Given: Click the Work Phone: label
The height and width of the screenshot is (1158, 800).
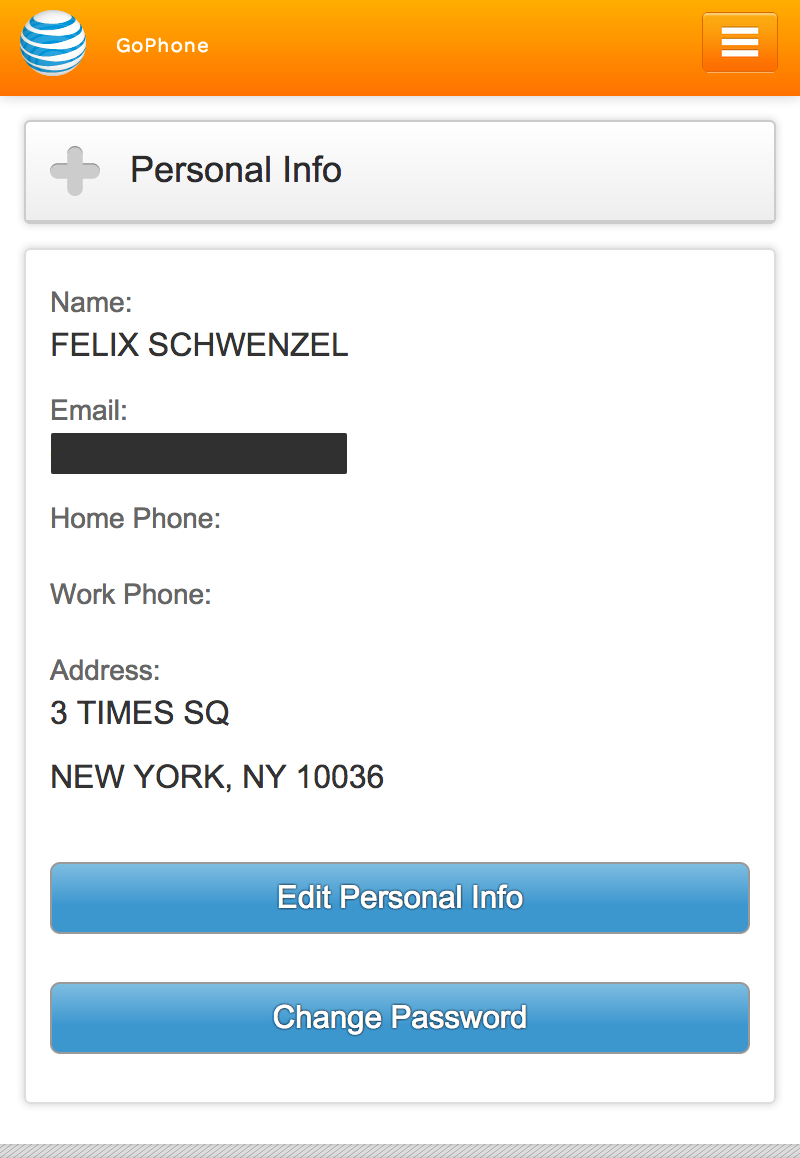Looking at the screenshot, I should pos(131,595).
